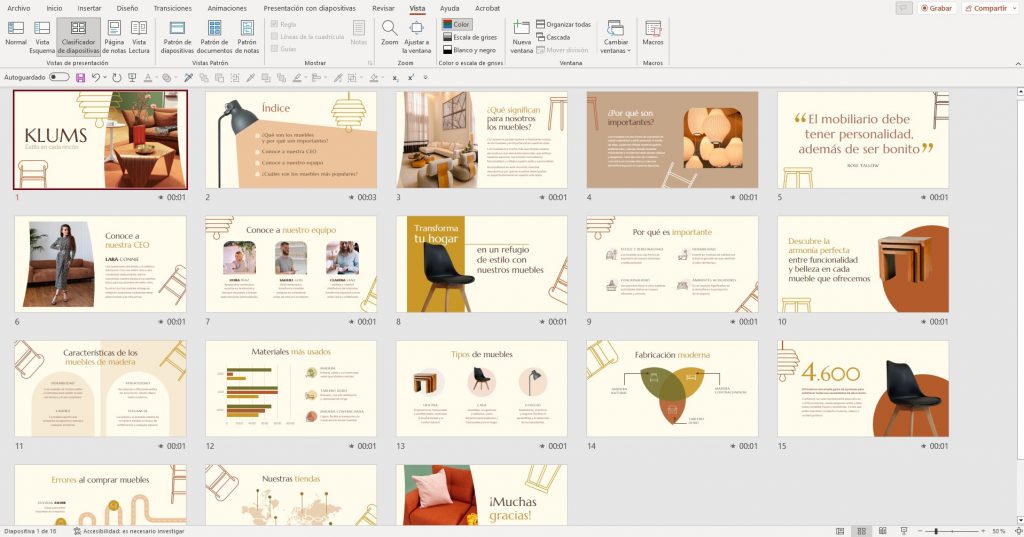The image size is (1024, 537).
Task: Expand the Cambiar ventanas dropdown
Action: click(616, 36)
